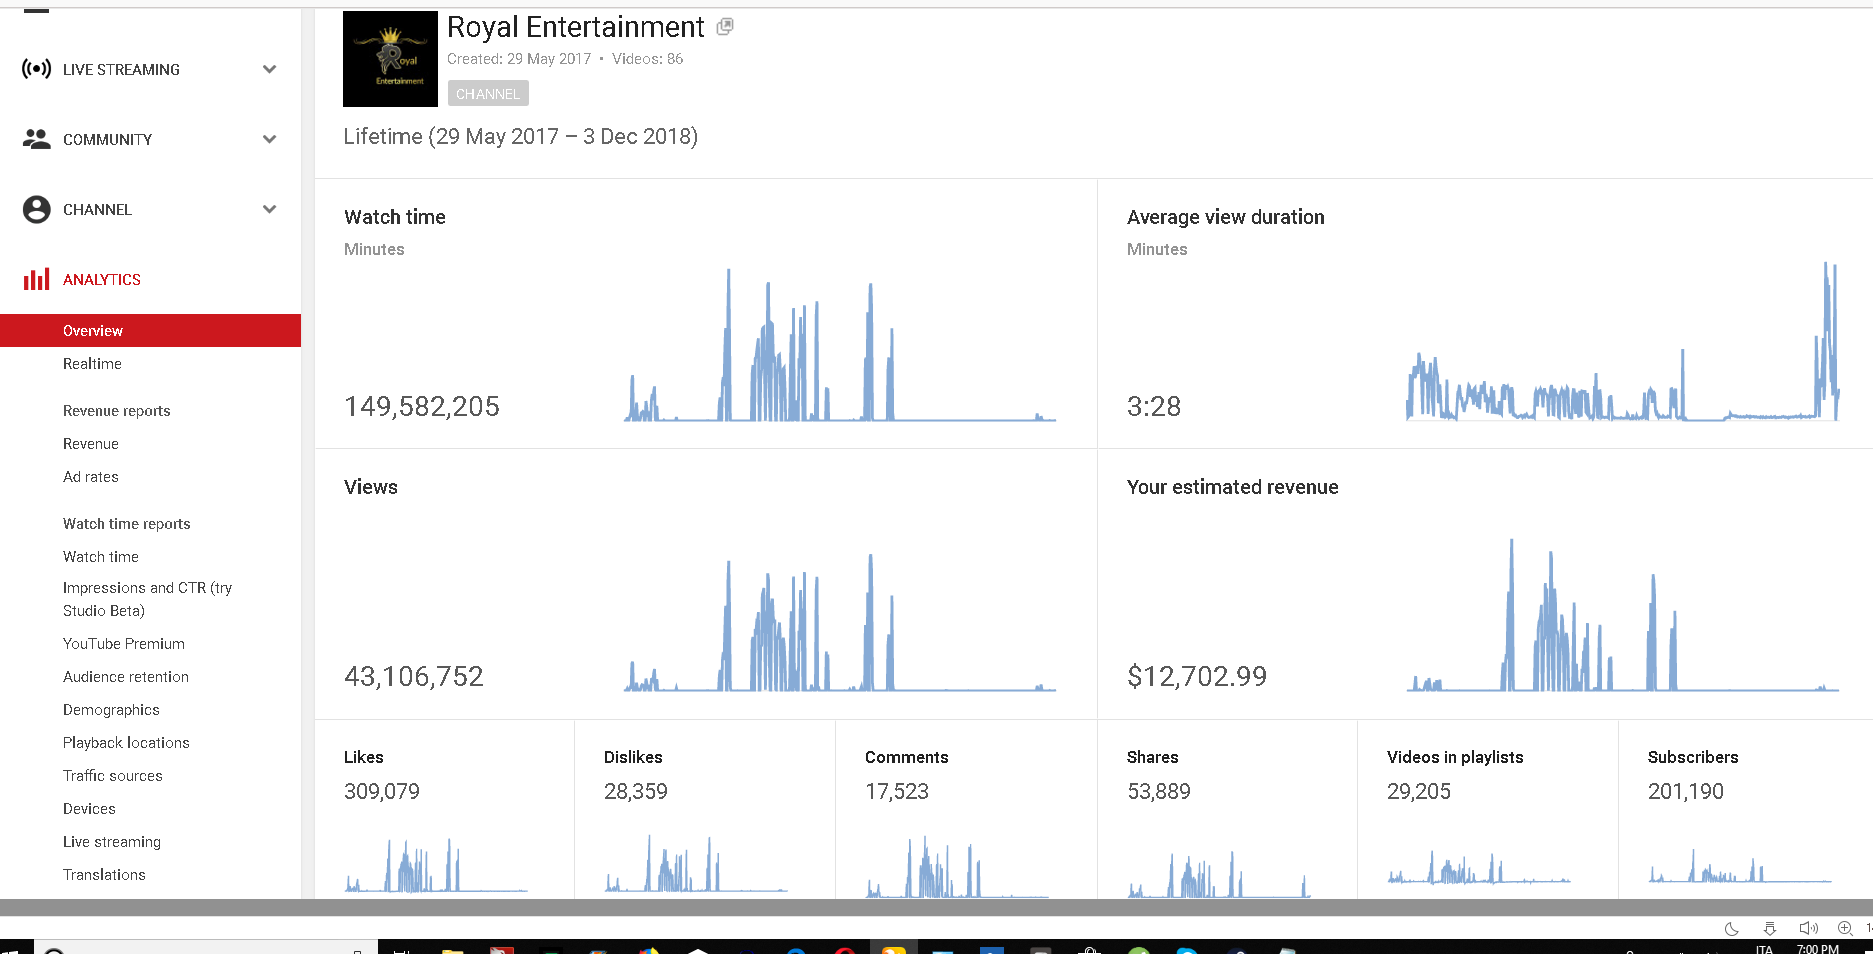Click the zoom magnifier status icon
This screenshot has width=1873, height=954.
click(1845, 928)
